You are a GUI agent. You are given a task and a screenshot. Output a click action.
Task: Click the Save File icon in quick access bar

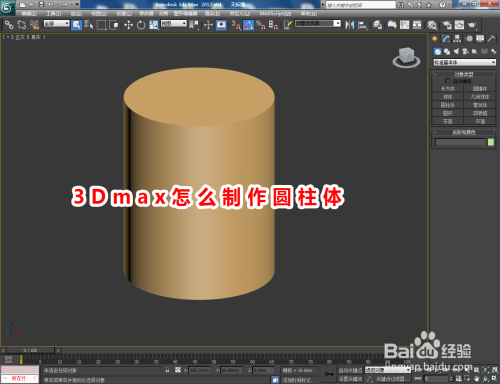point(42,4)
